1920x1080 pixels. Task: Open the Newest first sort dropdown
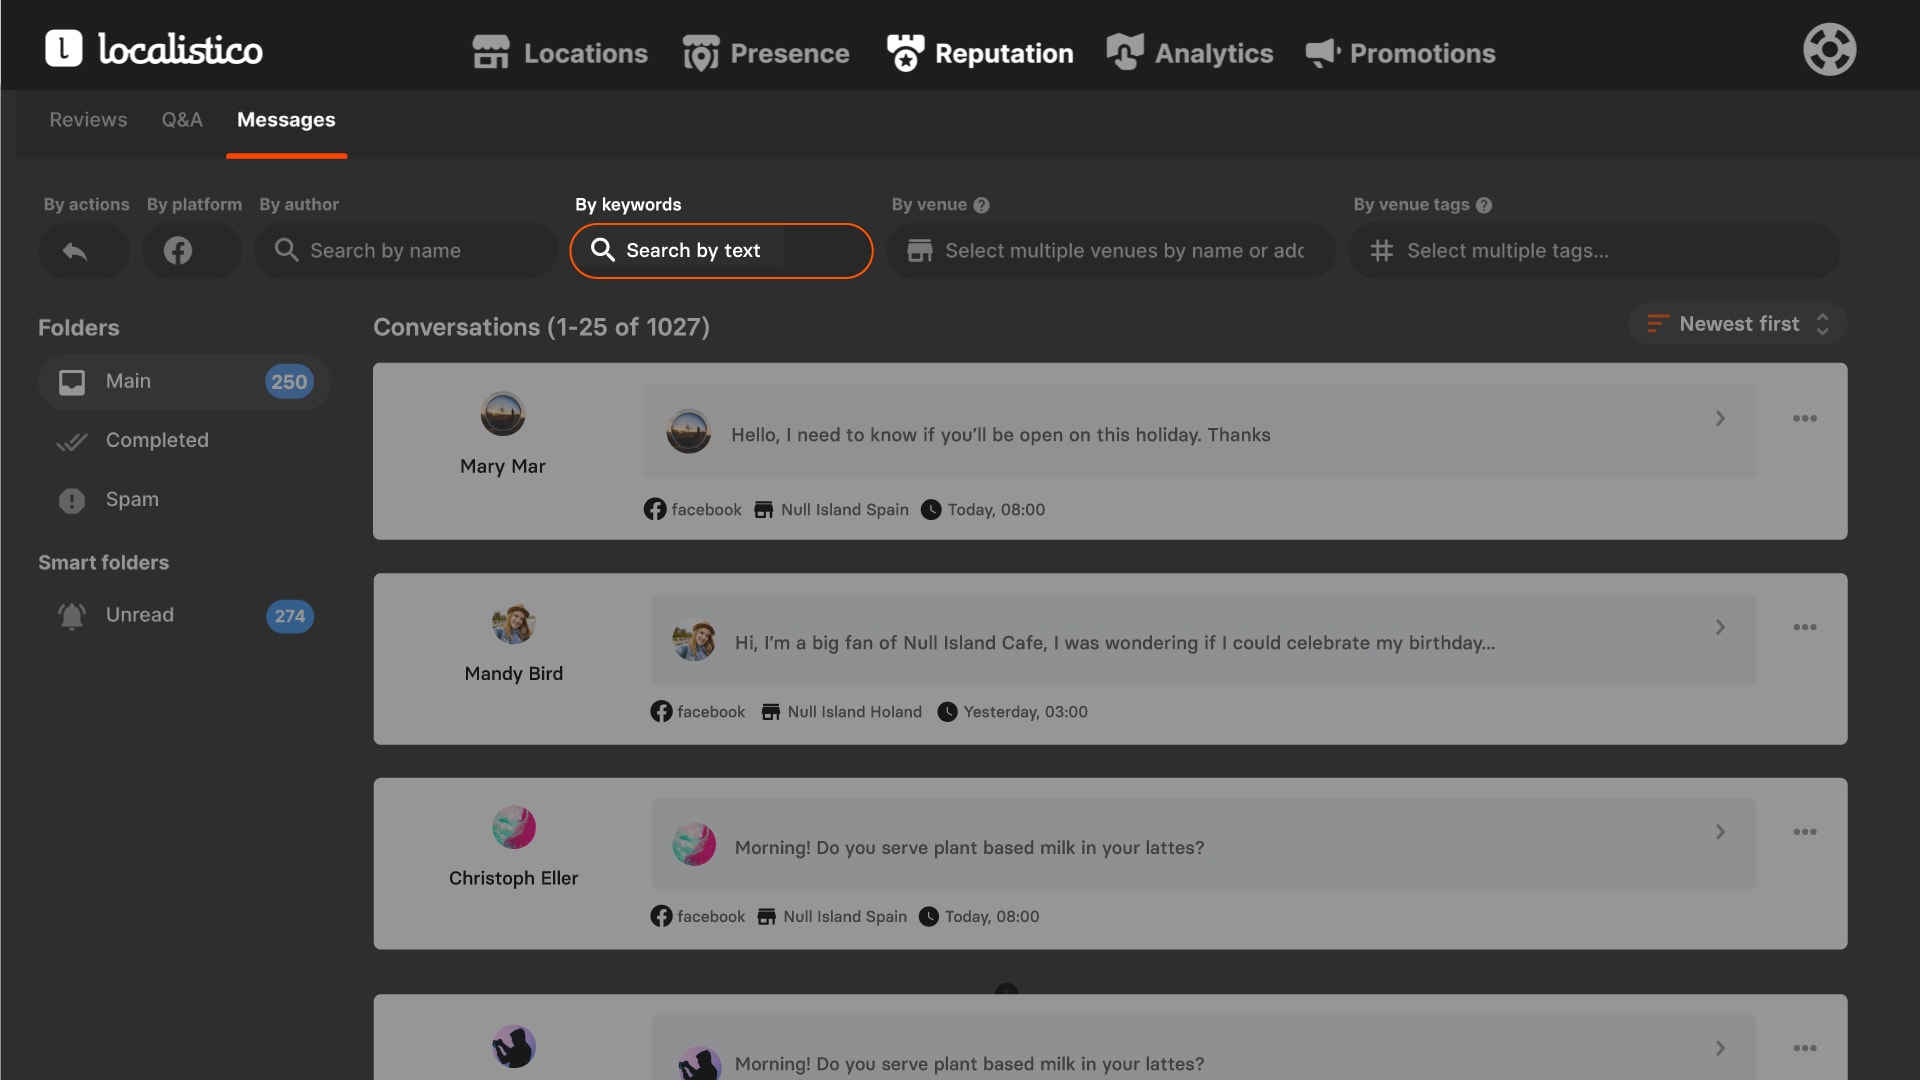coord(1738,324)
